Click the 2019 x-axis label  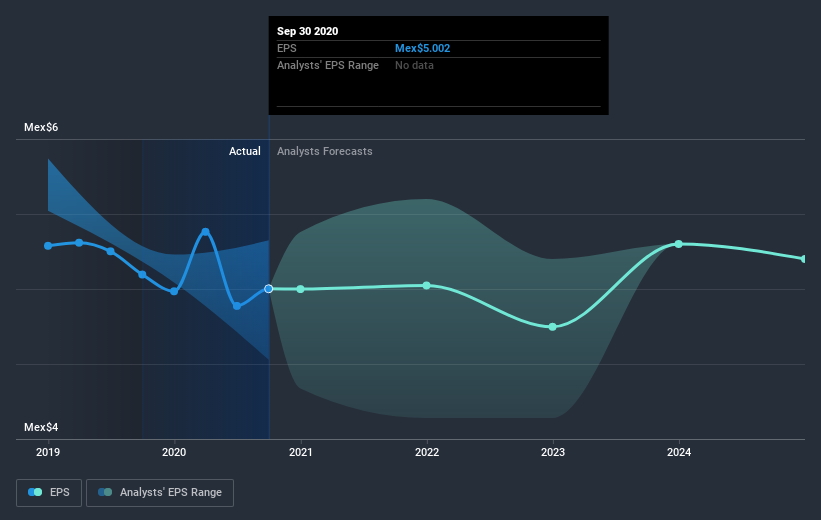48,452
